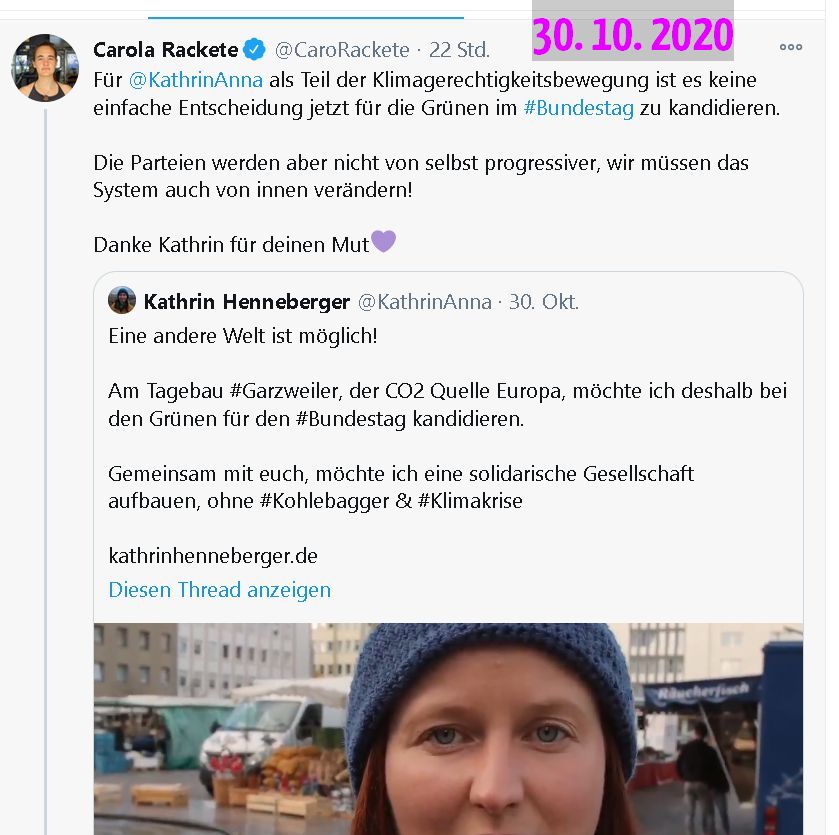Screen dimensions: 839x835
Task: Click Diesen Thread anzeigen link
Action: [219, 589]
